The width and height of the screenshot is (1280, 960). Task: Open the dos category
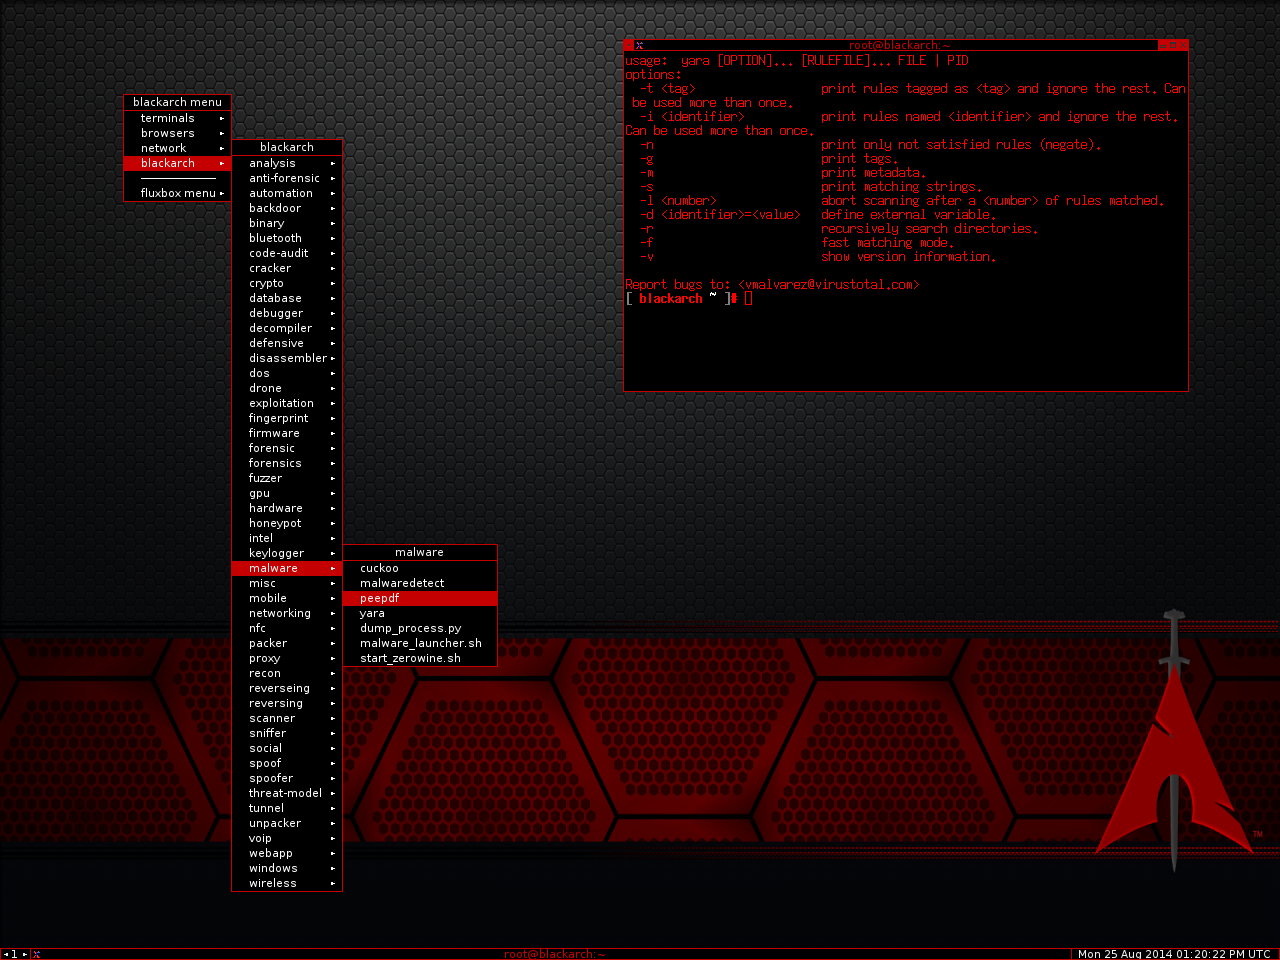[287, 373]
